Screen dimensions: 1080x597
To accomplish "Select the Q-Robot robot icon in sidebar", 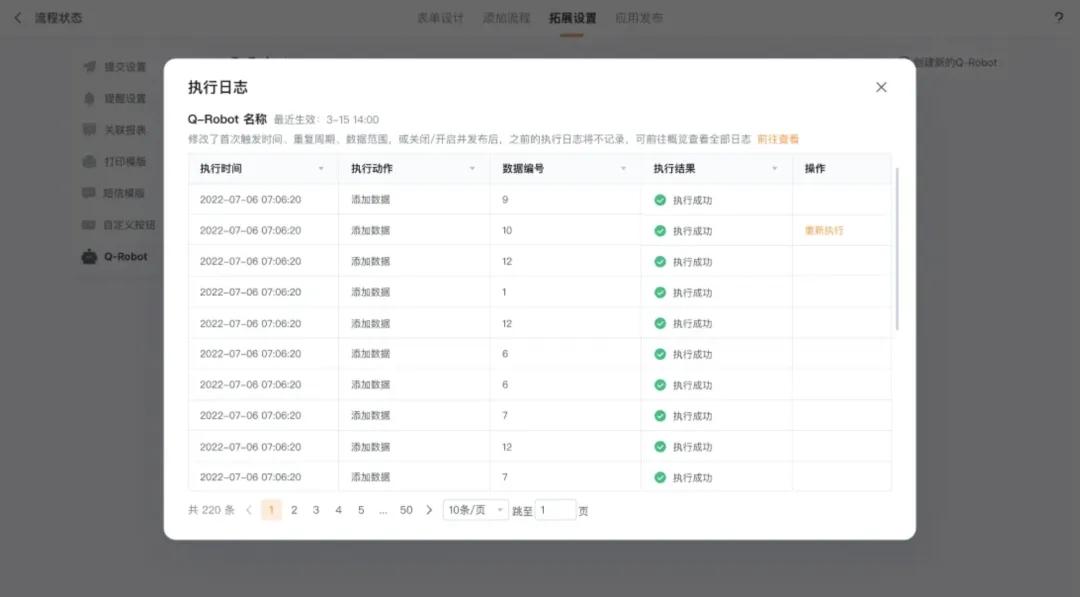I will coord(90,256).
